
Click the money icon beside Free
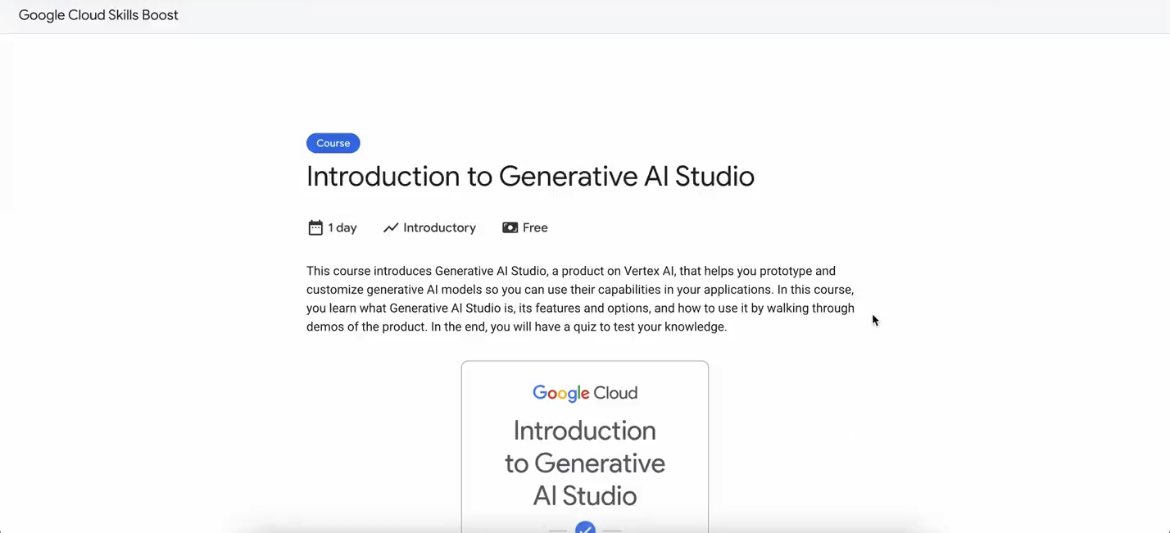pyautogui.click(x=510, y=228)
